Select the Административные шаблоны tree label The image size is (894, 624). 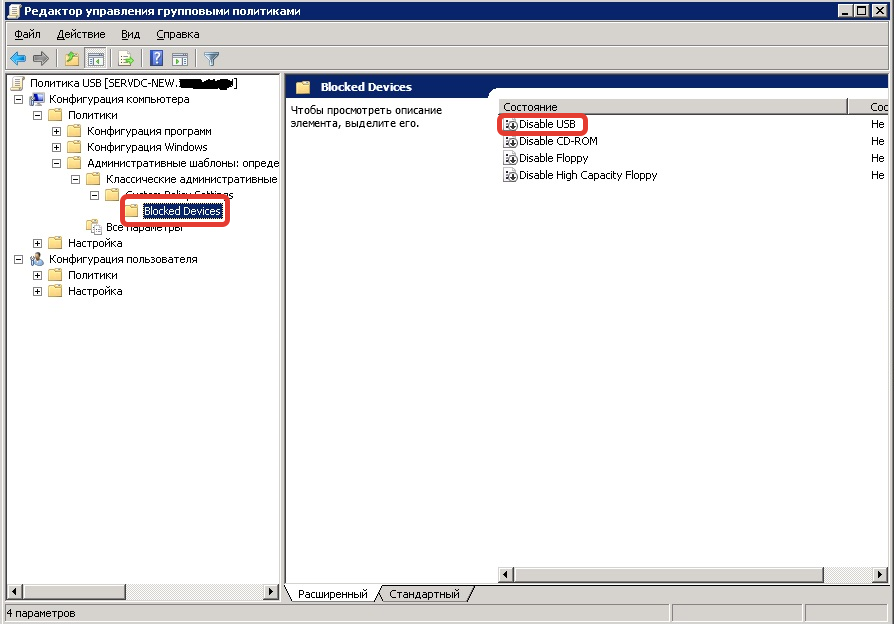pyautogui.click(x=182, y=163)
